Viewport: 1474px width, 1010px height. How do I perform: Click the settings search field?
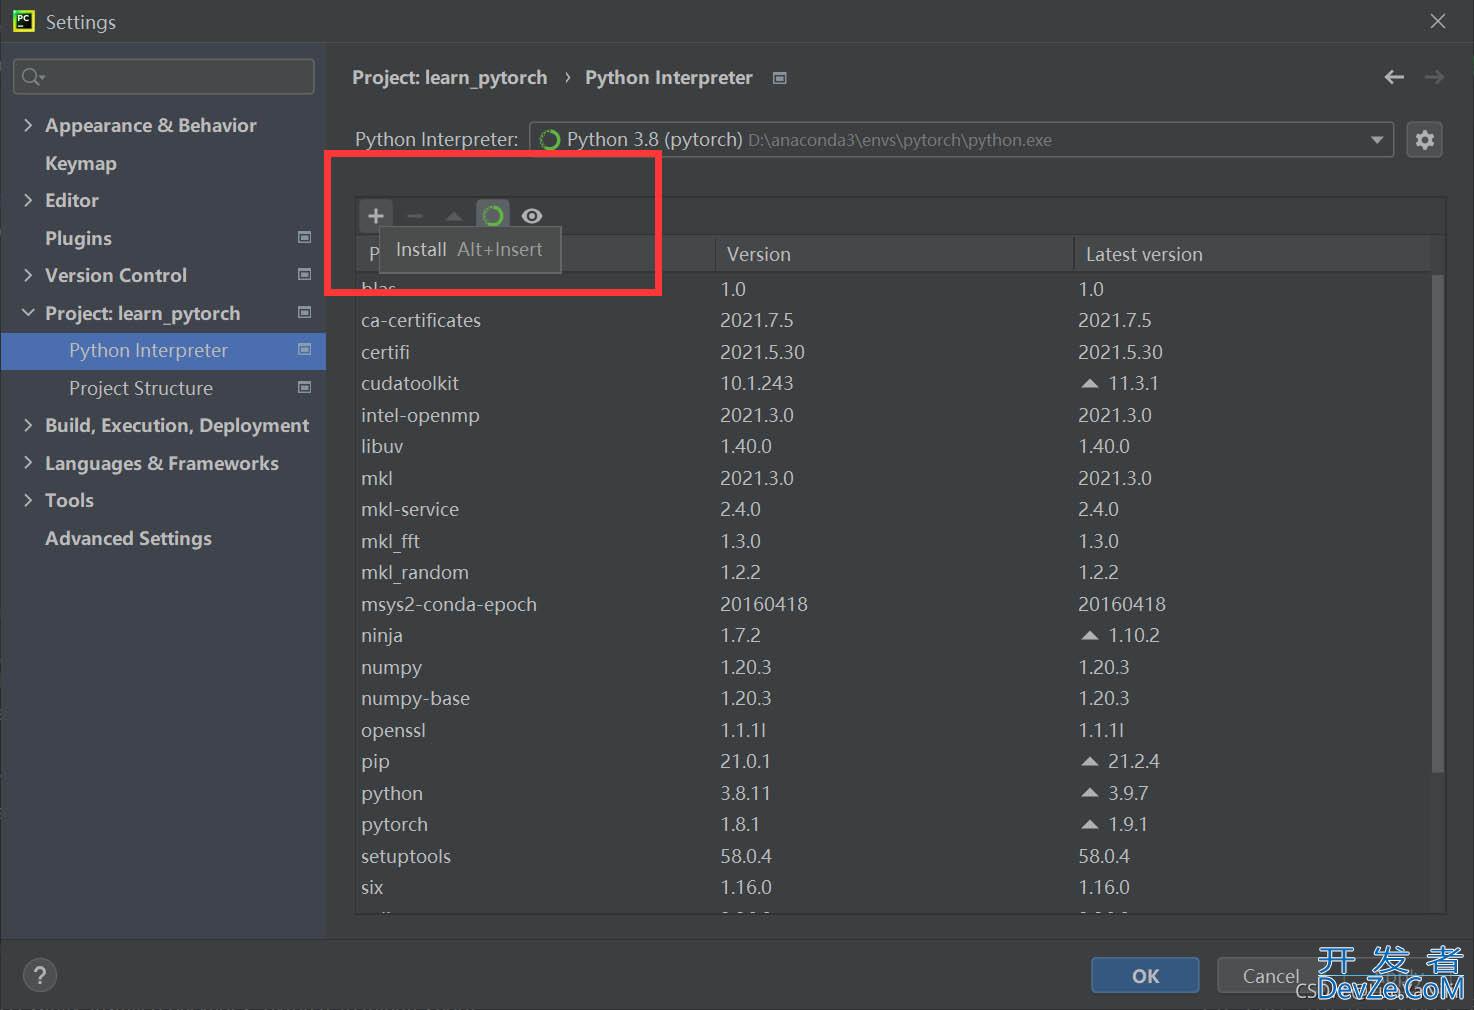[164, 77]
